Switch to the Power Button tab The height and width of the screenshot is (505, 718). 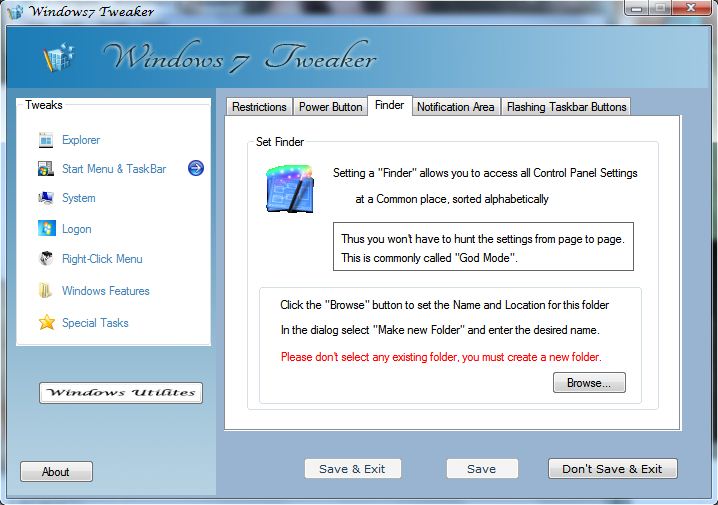point(330,107)
